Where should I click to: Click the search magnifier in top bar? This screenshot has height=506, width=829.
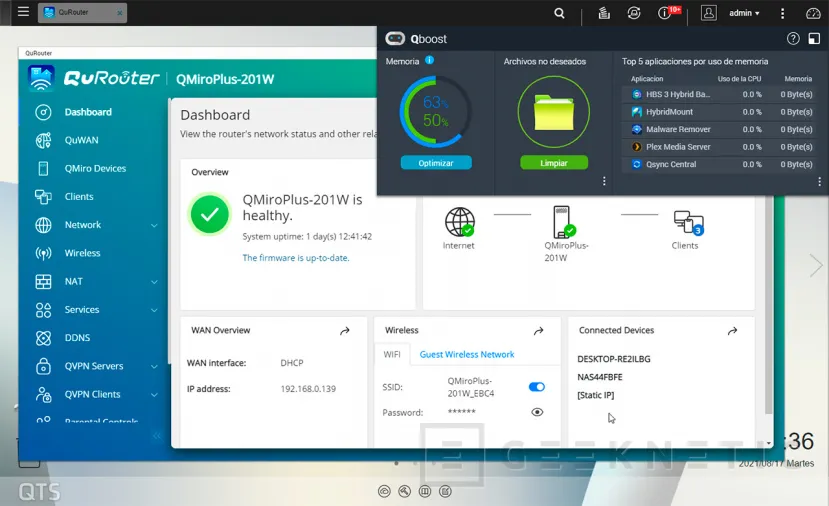[559, 13]
